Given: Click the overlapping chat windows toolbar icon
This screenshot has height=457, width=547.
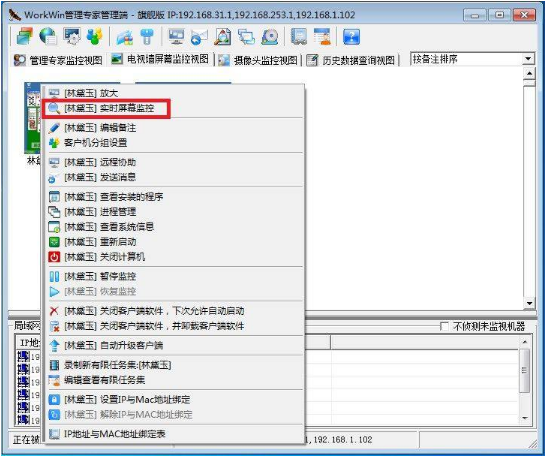Looking at the screenshot, I should [x=246, y=37].
